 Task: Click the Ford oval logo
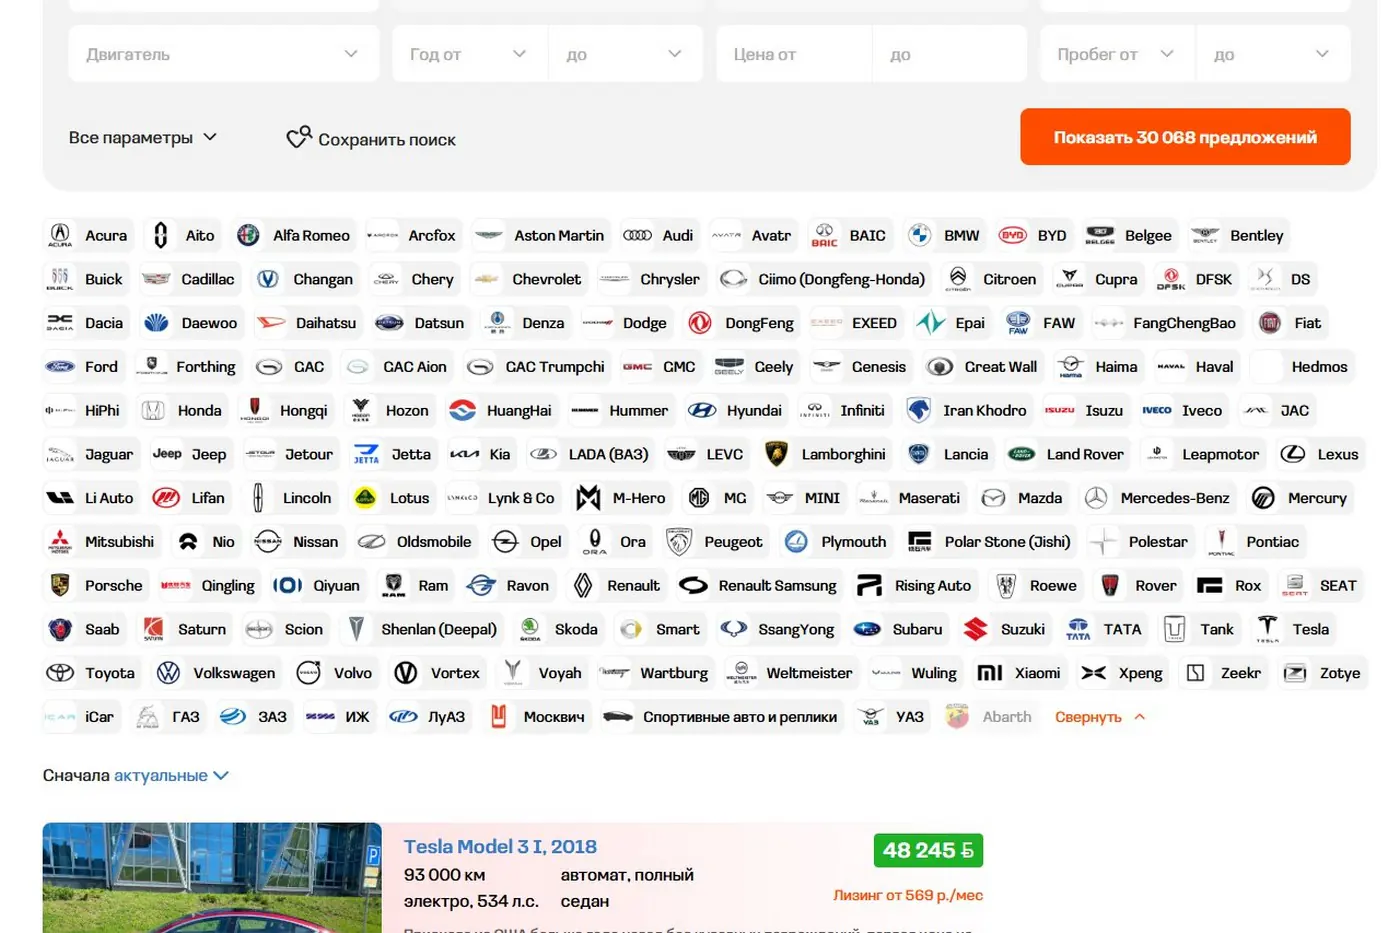click(60, 367)
